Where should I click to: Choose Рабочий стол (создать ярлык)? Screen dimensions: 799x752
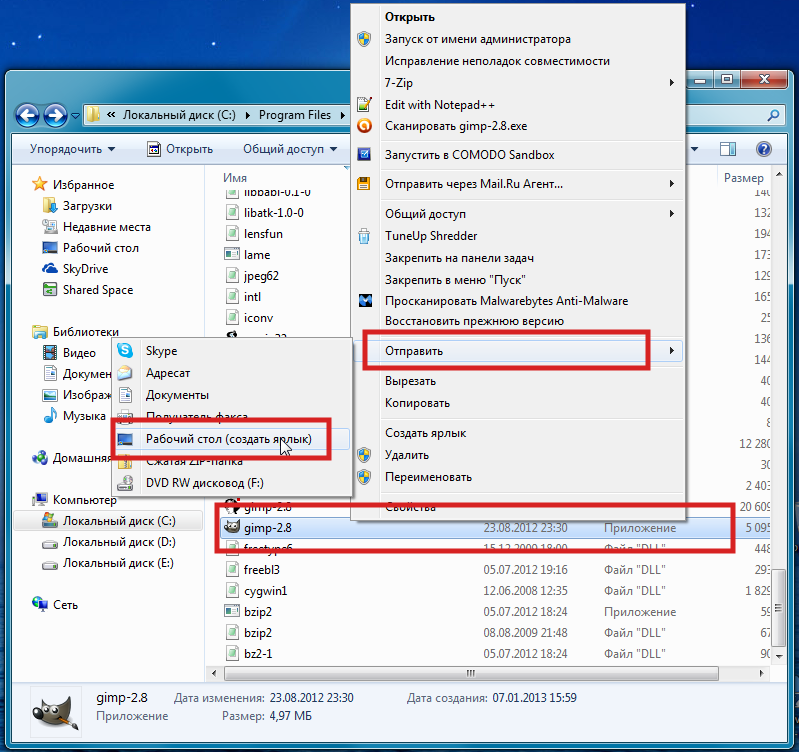tap(232, 439)
